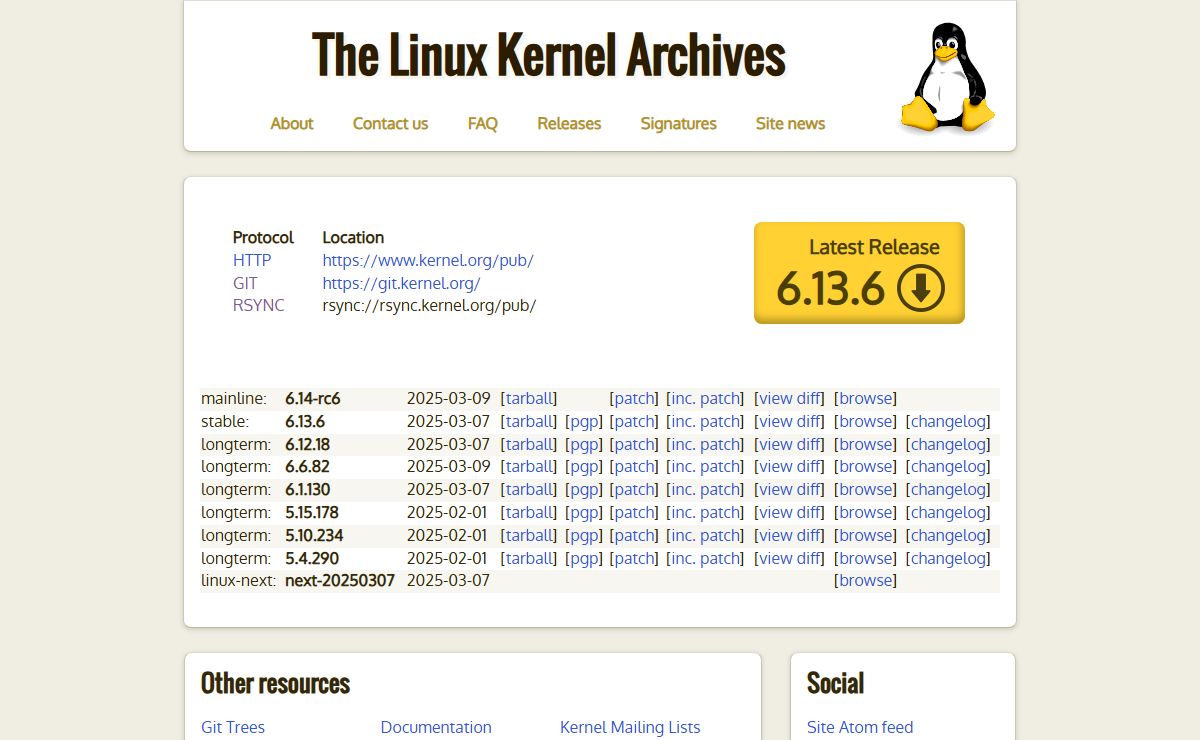The width and height of the screenshot is (1200, 740).
Task: Open changelog for longterm 6.6.82
Action: click(x=948, y=466)
